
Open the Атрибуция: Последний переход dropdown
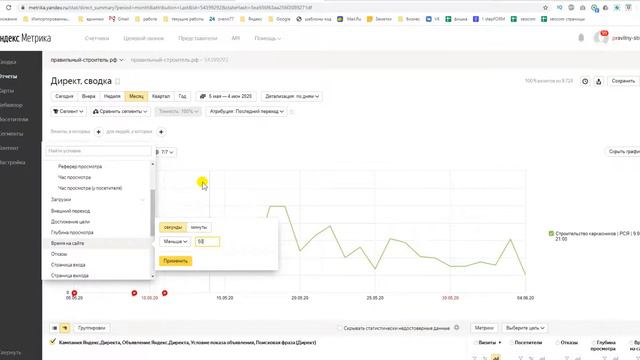[247, 111]
